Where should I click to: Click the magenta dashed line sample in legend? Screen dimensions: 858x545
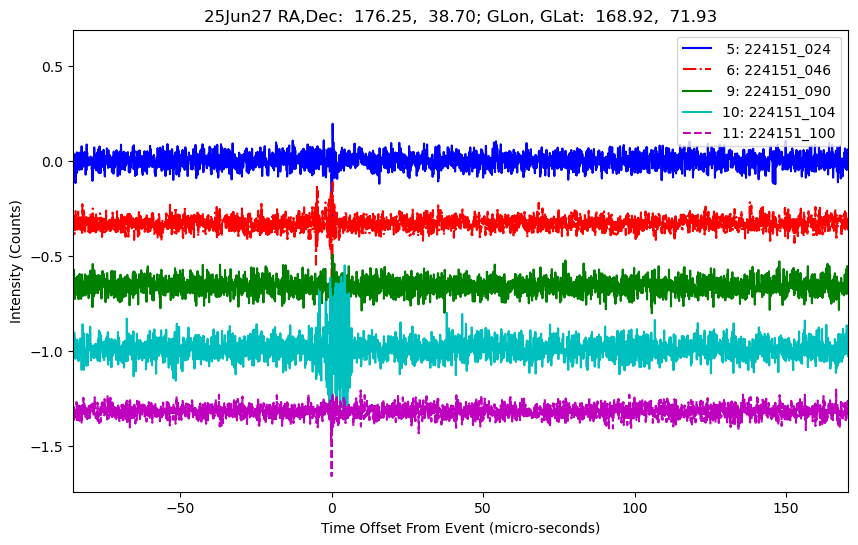[697, 132]
